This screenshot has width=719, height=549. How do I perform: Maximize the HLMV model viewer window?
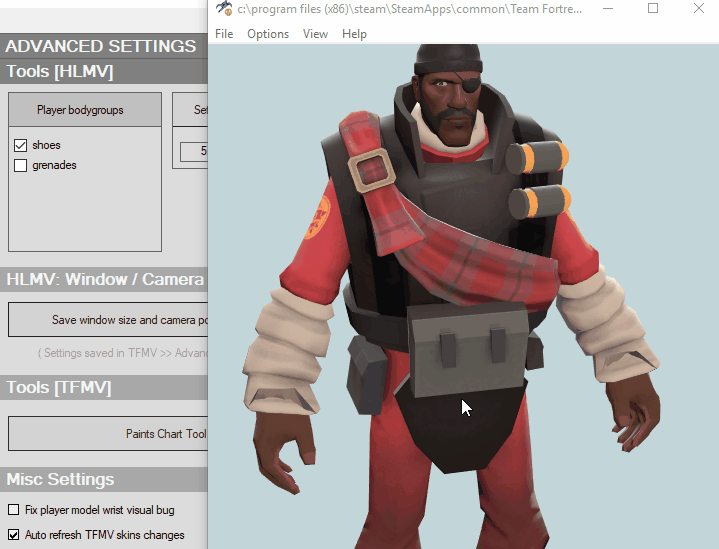tap(653, 8)
